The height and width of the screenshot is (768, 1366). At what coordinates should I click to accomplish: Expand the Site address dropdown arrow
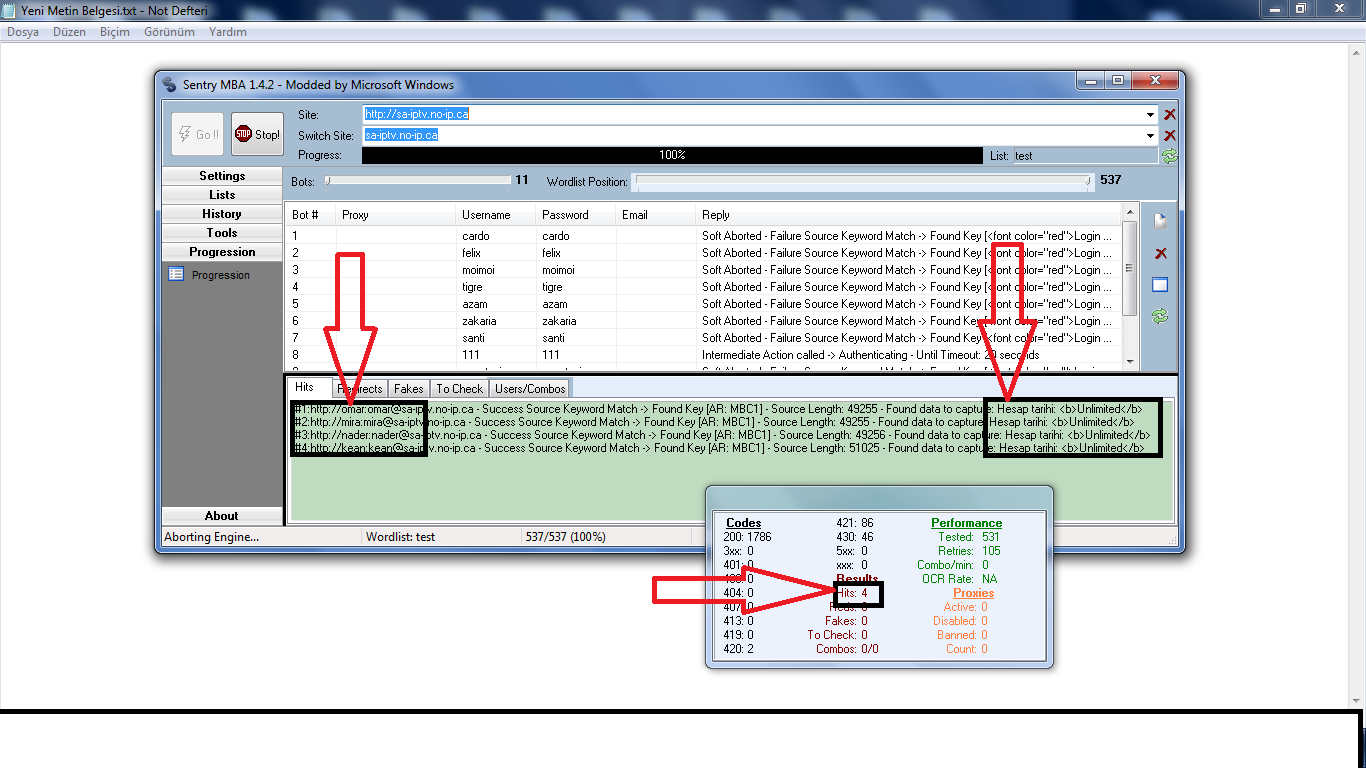point(1151,115)
